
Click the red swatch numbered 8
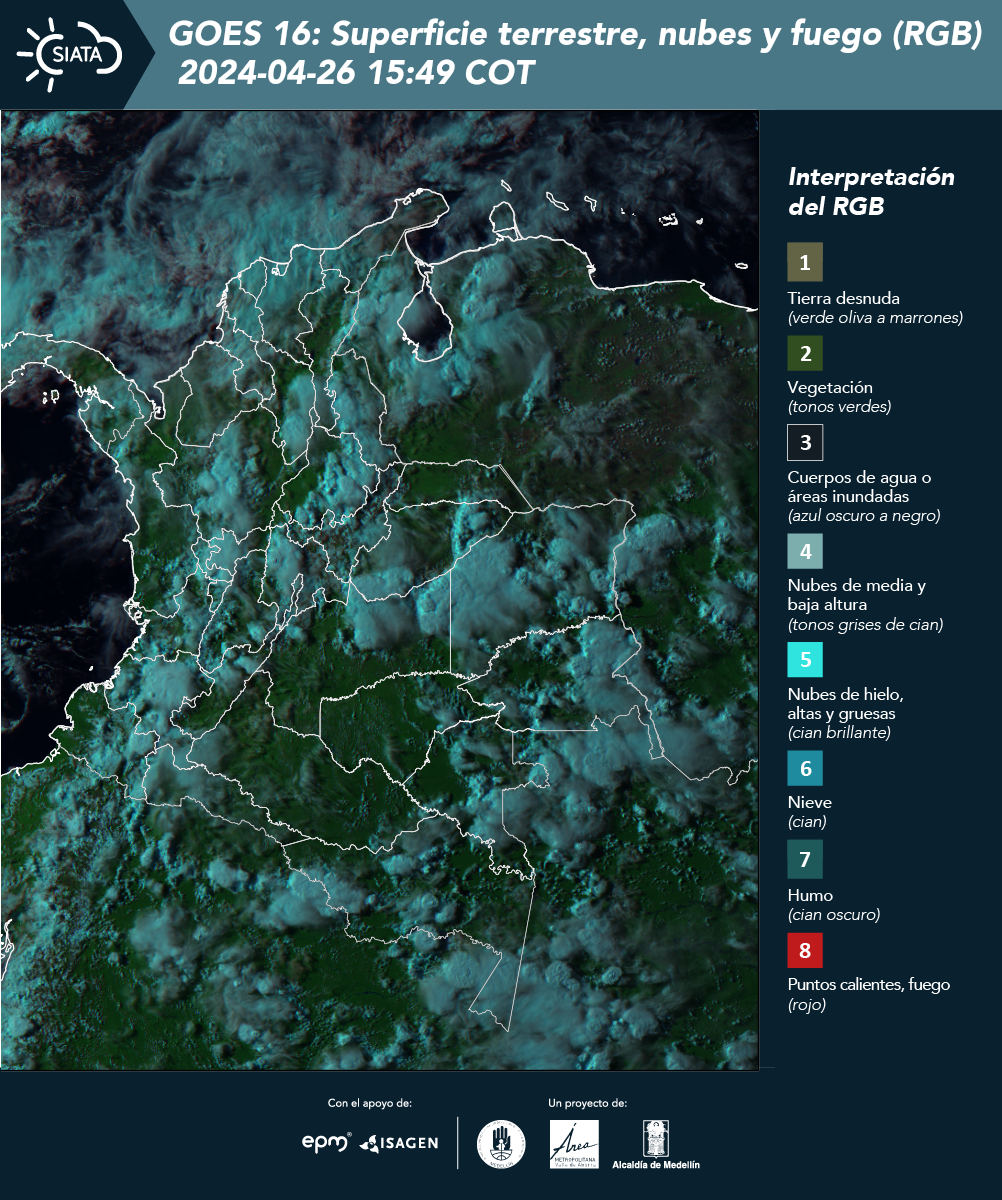tap(805, 950)
